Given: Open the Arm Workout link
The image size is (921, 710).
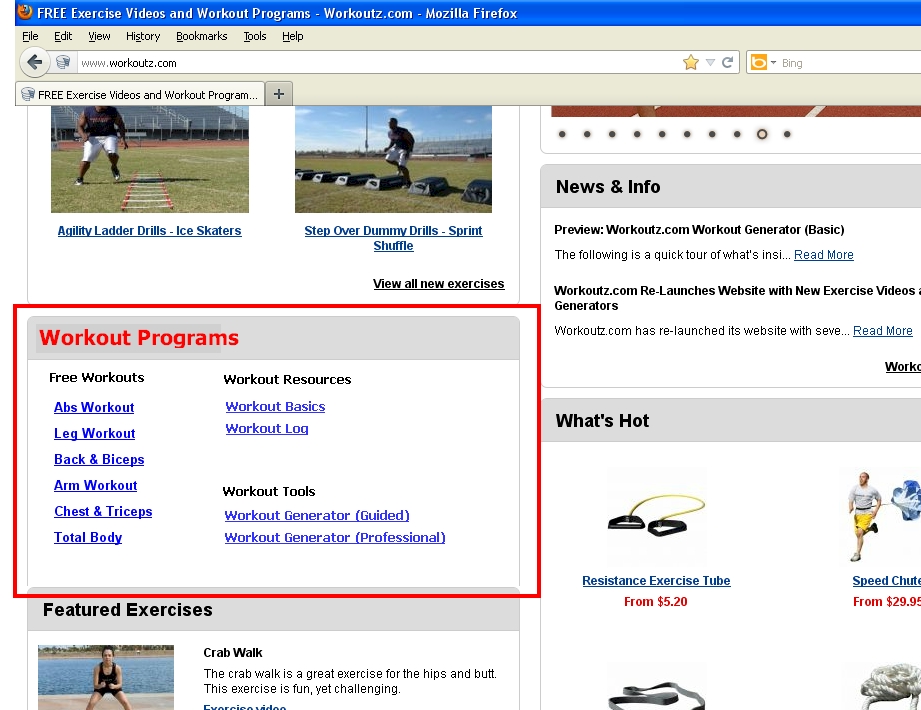Looking at the screenshot, I should point(95,486).
